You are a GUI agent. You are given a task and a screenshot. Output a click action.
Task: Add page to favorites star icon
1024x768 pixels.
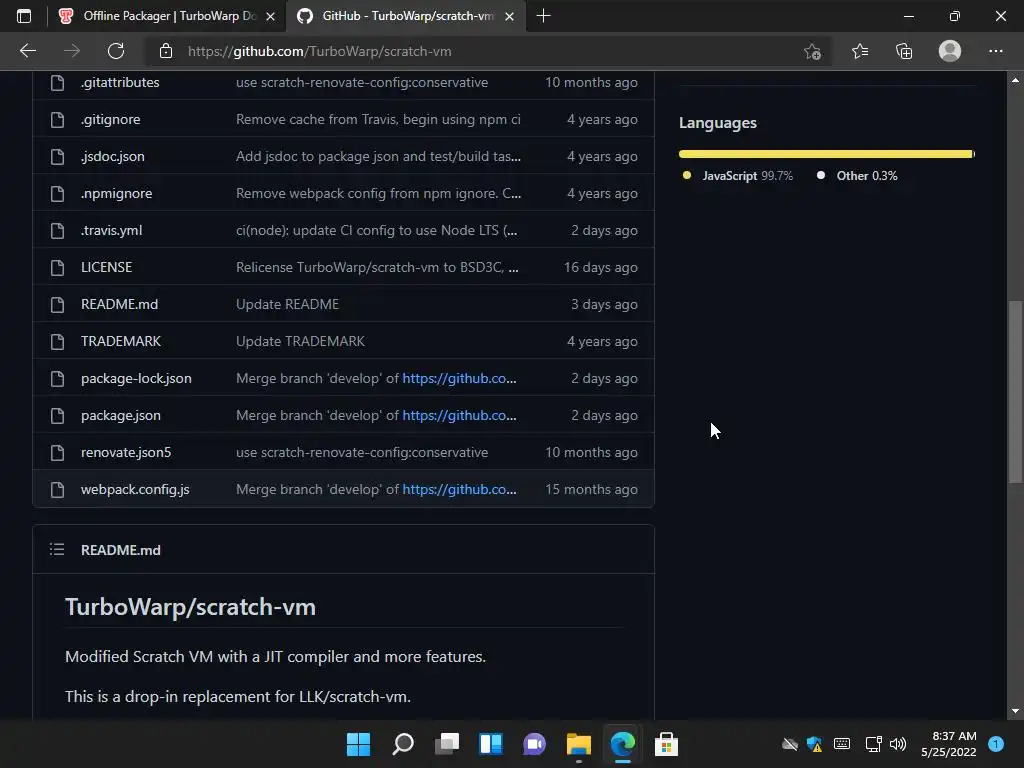(812, 51)
